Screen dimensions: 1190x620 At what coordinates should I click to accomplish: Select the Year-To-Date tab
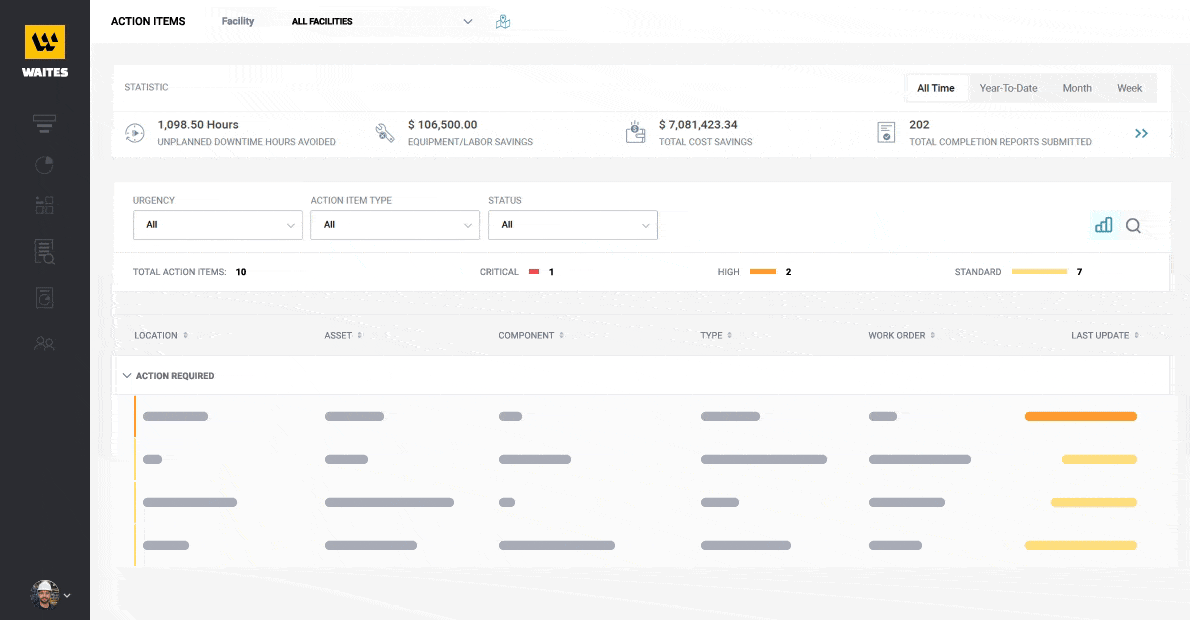click(1008, 88)
